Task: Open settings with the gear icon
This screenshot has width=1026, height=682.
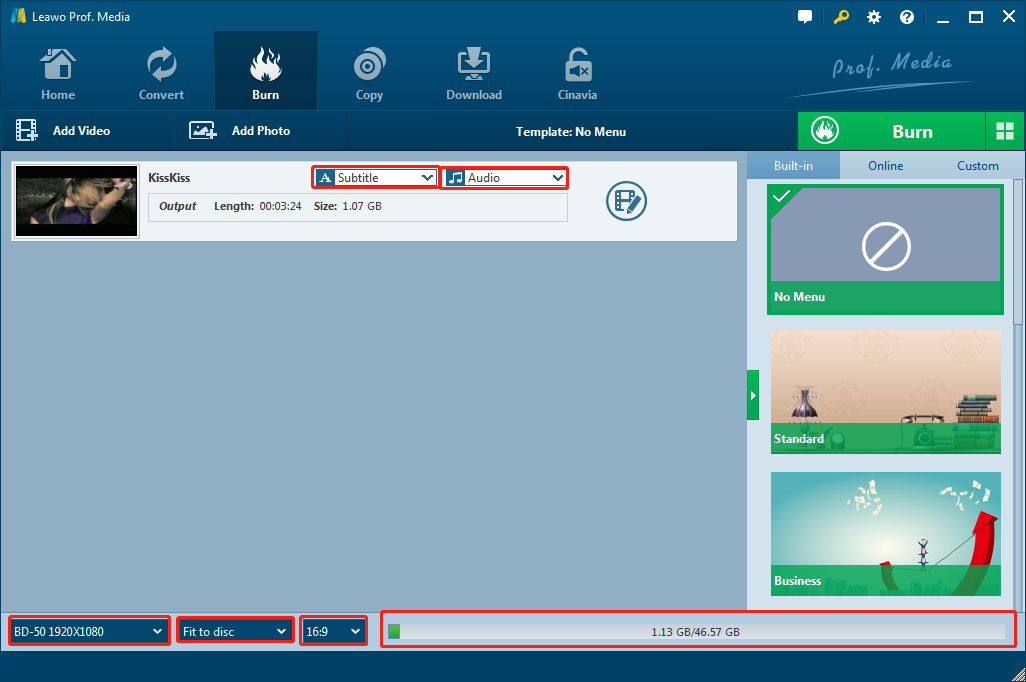Action: 874,17
